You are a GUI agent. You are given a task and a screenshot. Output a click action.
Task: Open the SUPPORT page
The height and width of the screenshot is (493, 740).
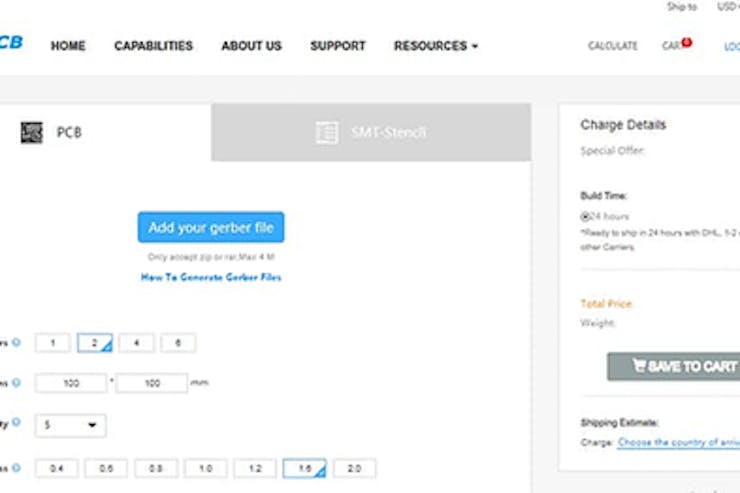click(x=338, y=46)
